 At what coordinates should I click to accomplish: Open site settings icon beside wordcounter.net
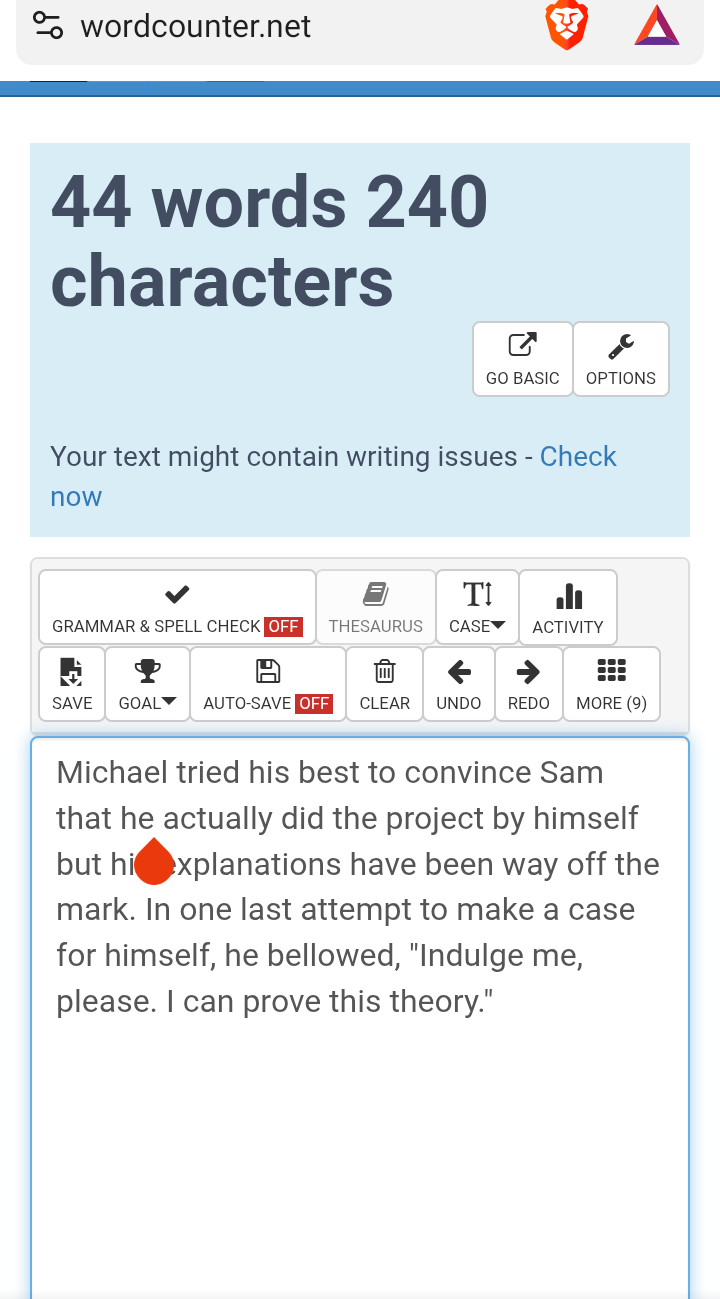(47, 25)
